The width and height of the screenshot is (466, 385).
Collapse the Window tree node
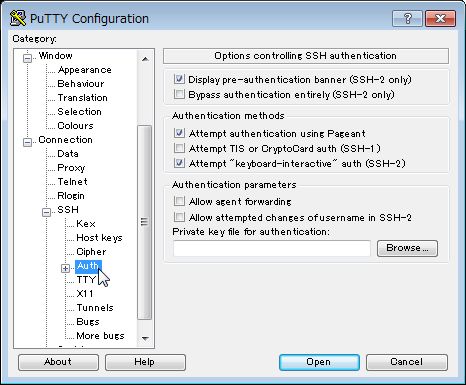[27, 58]
